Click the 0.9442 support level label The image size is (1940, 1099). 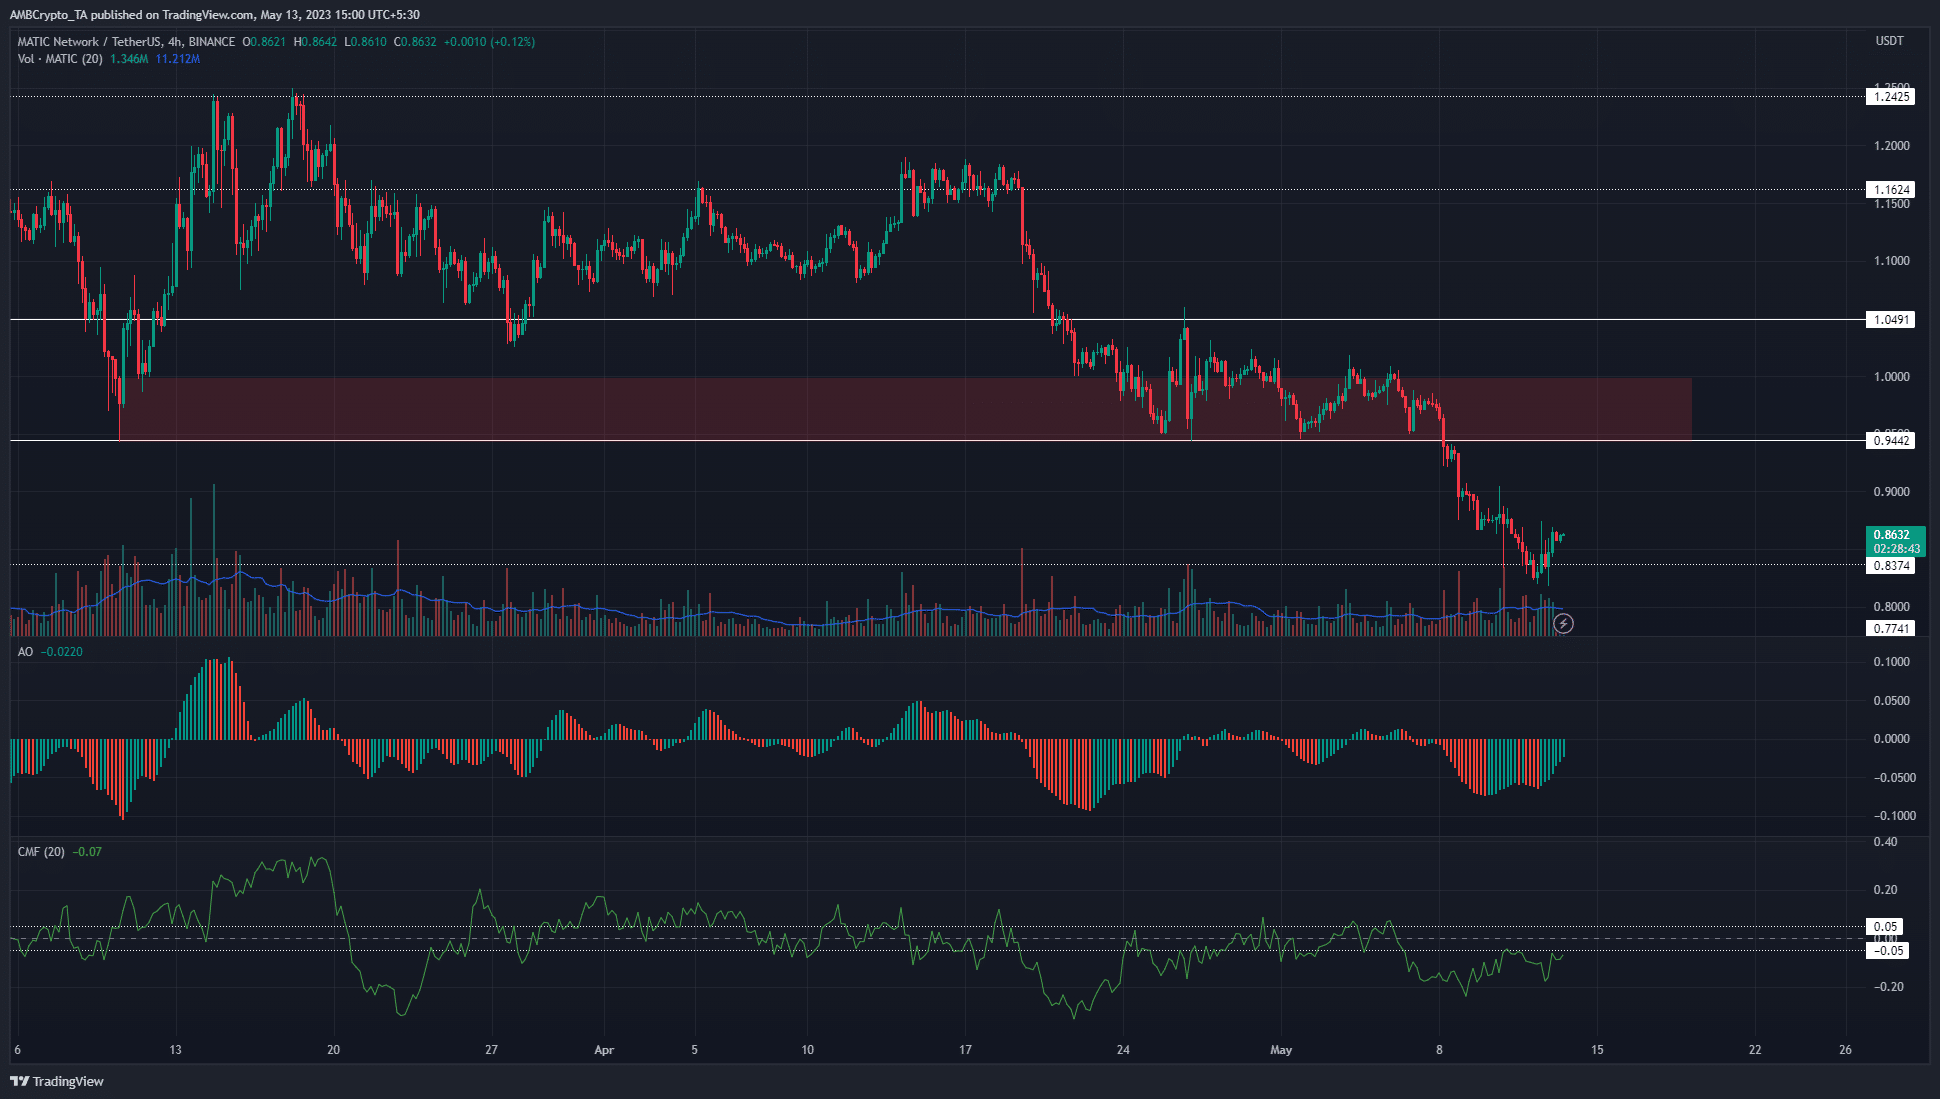click(1891, 440)
